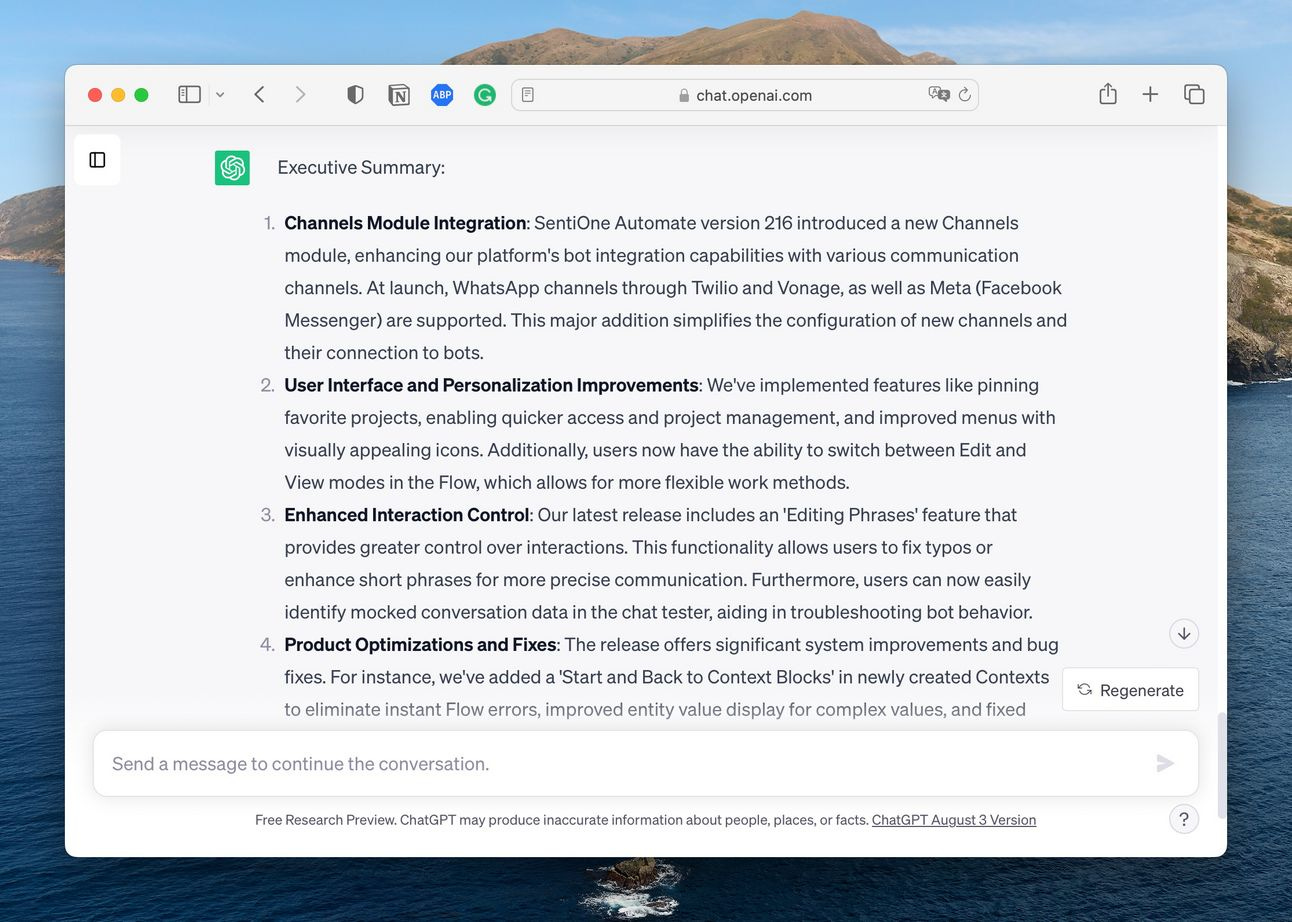Regenerate the response
Viewport: 1292px width, 922px height.
tap(1130, 690)
